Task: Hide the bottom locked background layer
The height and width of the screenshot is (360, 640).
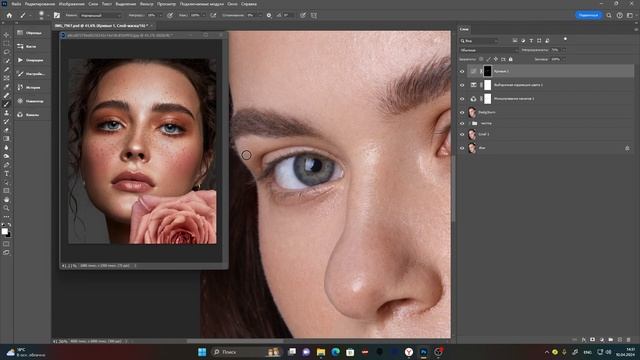Action: pyautogui.click(x=462, y=148)
